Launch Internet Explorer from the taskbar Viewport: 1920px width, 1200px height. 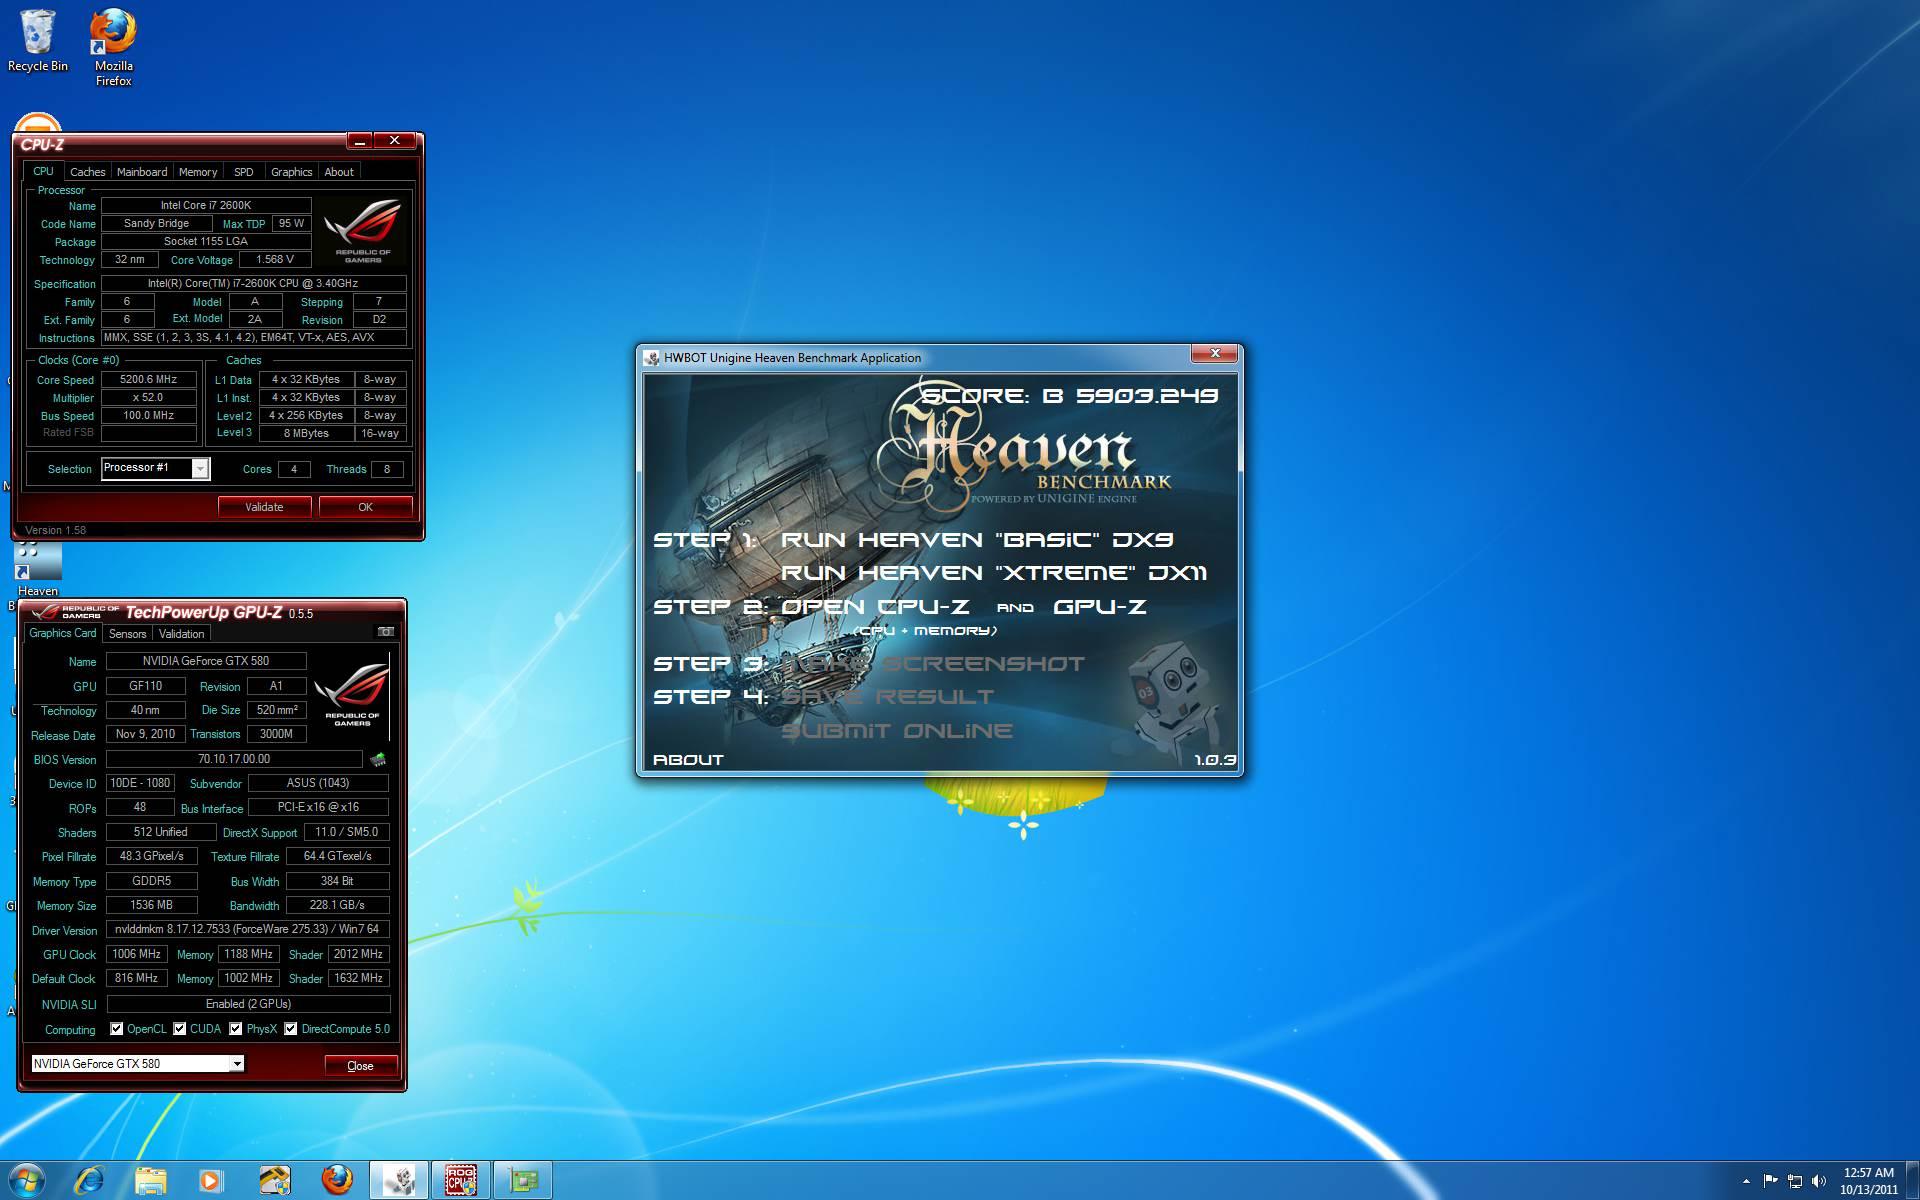pyautogui.click(x=89, y=1180)
